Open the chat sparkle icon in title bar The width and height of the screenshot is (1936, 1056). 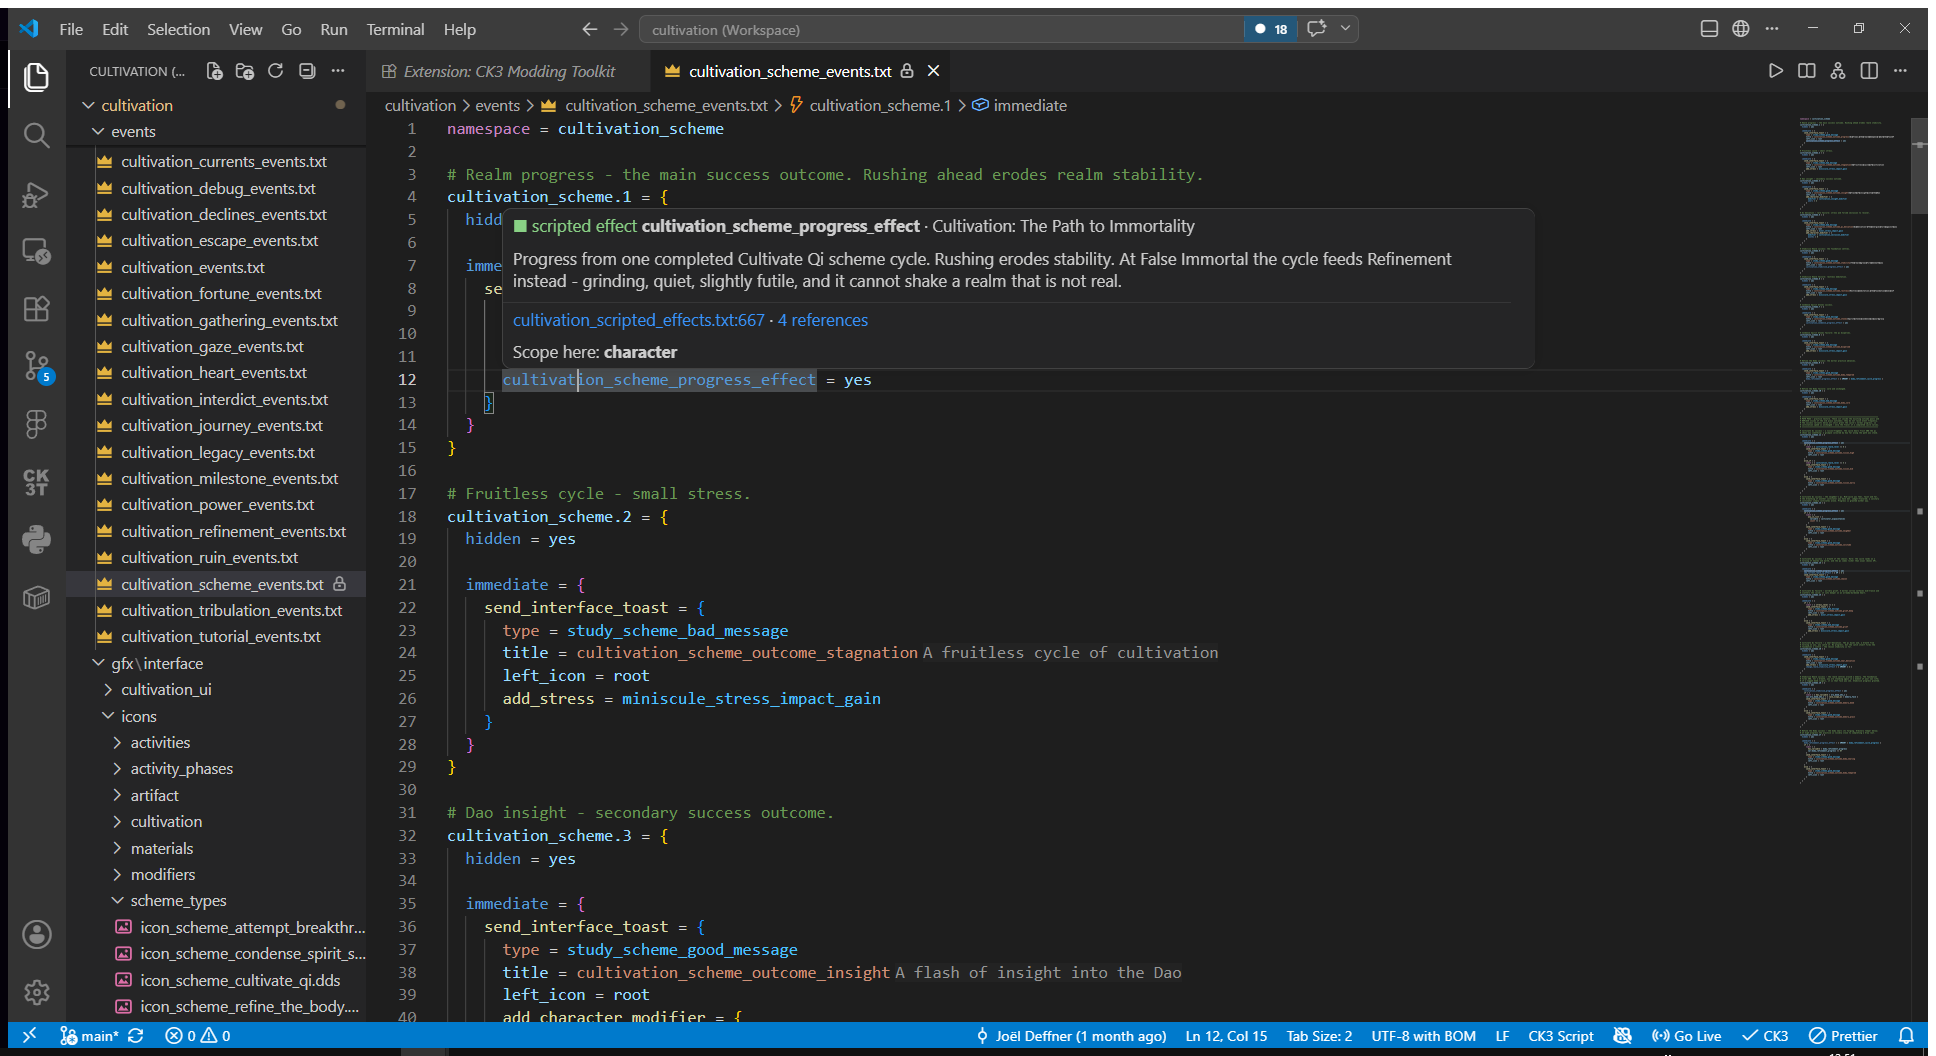(1317, 29)
